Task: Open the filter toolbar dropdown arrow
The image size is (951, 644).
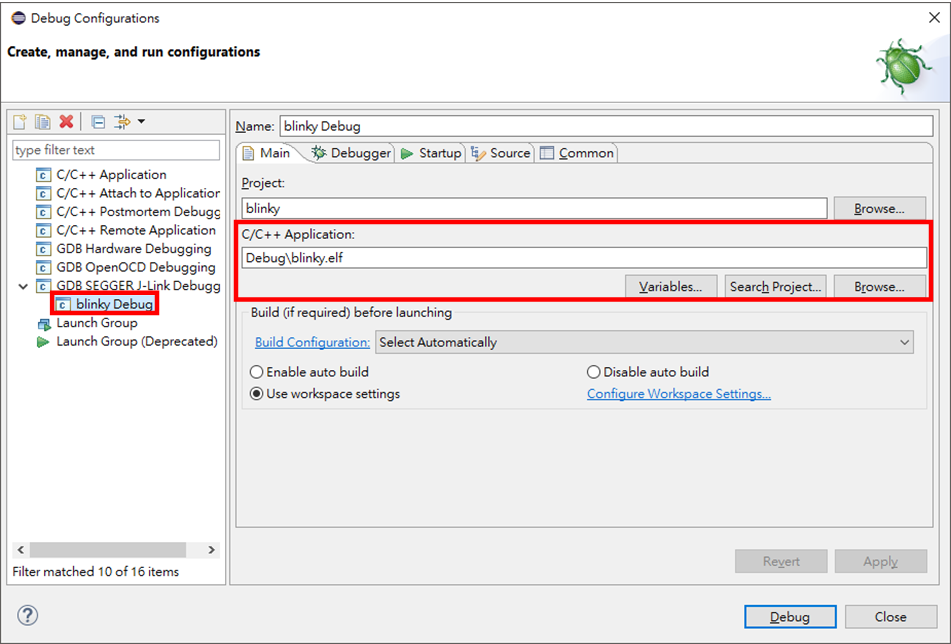Action: (141, 122)
